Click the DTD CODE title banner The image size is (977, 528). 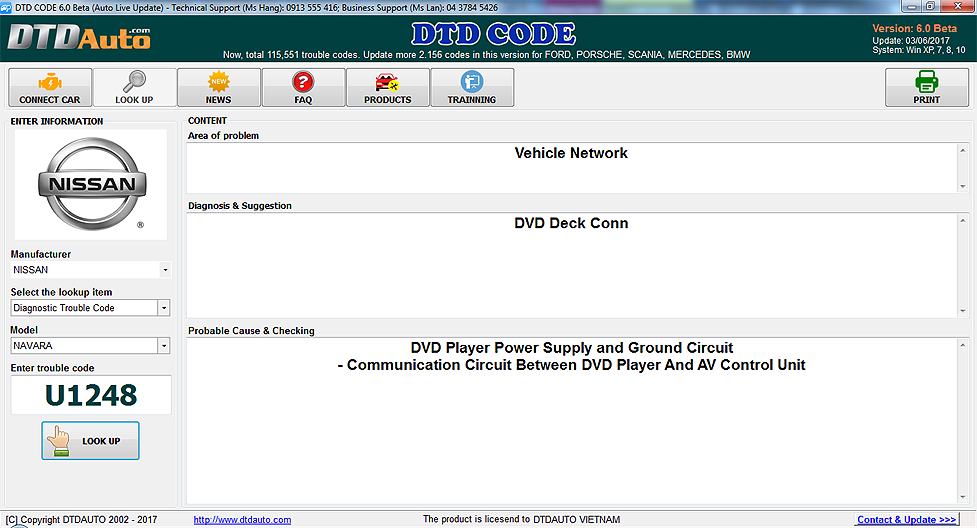click(x=493, y=34)
